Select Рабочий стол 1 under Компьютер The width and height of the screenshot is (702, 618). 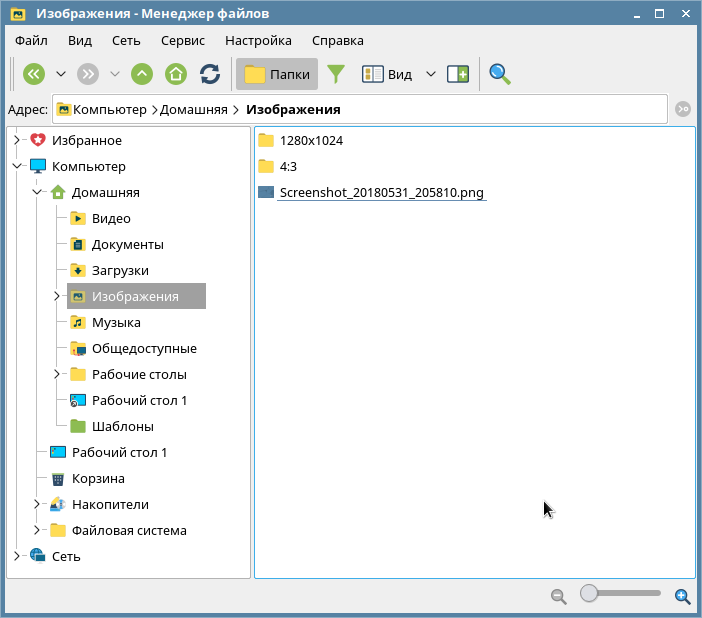[x=120, y=452]
